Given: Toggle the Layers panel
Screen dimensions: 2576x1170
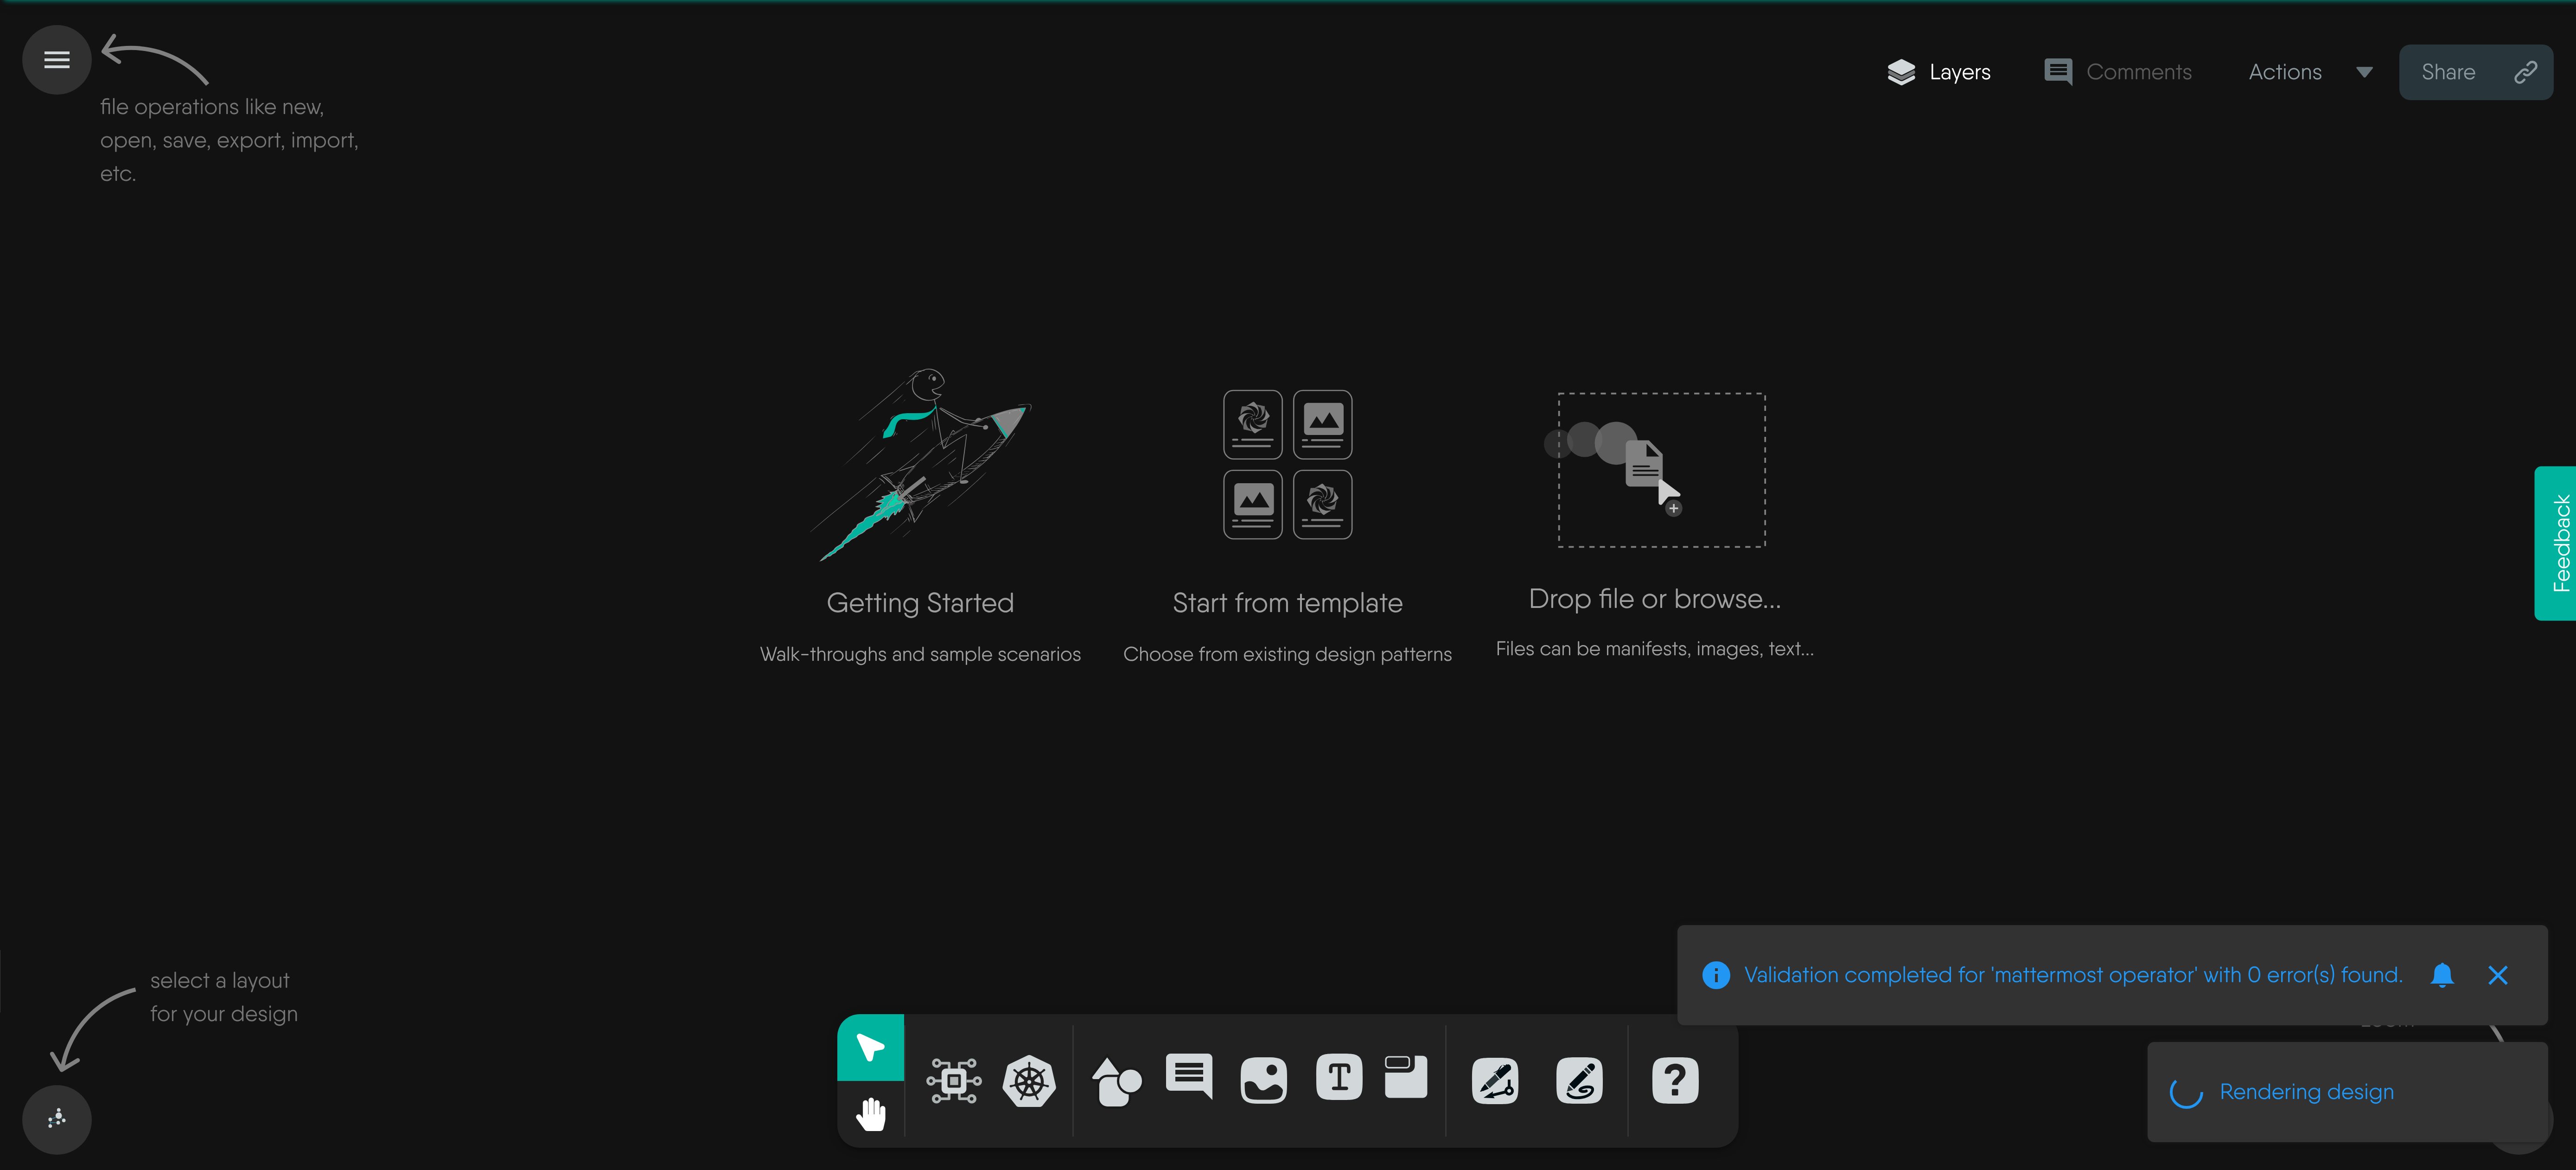Looking at the screenshot, I should click(x=1939, y=72).
